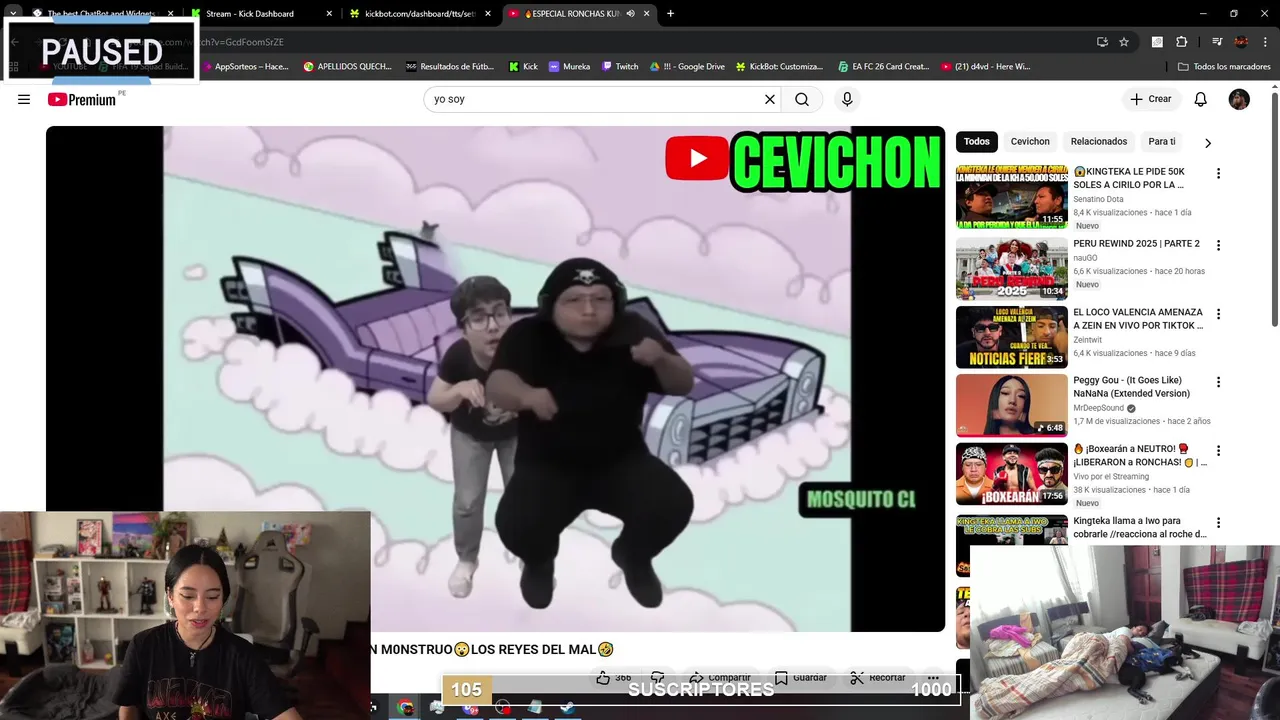Open Peggy Gou NaNaNa video thumbnail
This screenshot has height=720, width=1280.
pyautogui.click(x=1012, y=406)
